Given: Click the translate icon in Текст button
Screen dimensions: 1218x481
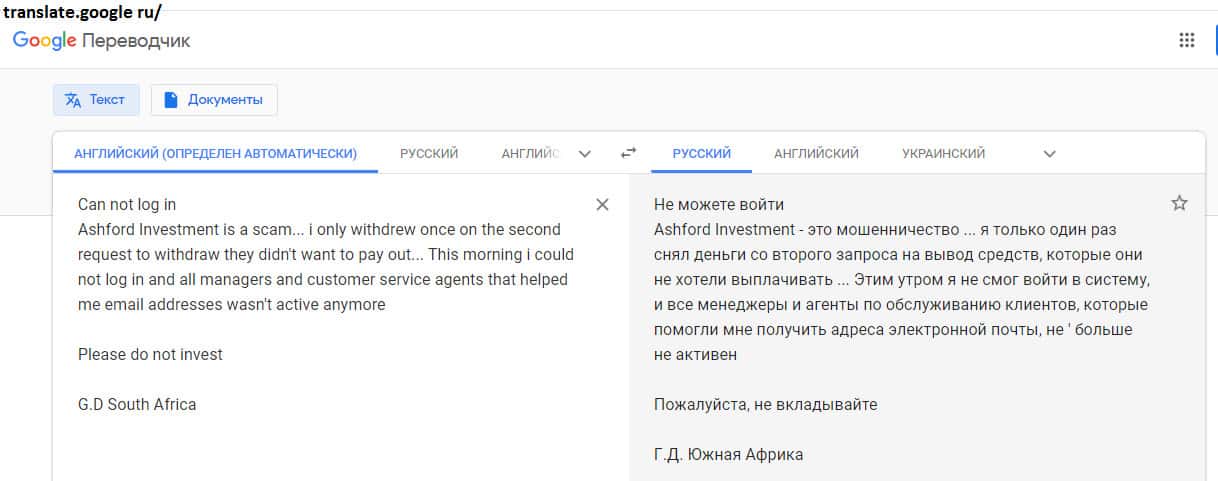Looking at the screenshot, I should pyautogui.click(x=72, y=99).
